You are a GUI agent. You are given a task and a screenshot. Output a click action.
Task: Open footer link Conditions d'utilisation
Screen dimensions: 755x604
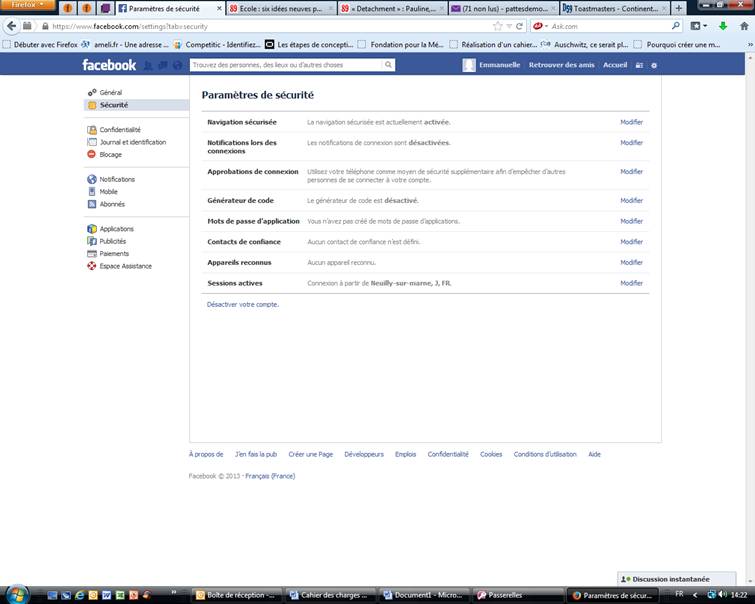(545, 455)
